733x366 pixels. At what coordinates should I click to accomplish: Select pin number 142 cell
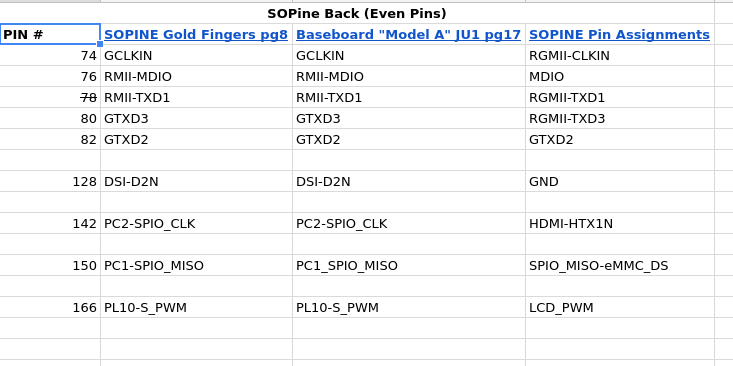pyautogui.click(x=50, y=223)
